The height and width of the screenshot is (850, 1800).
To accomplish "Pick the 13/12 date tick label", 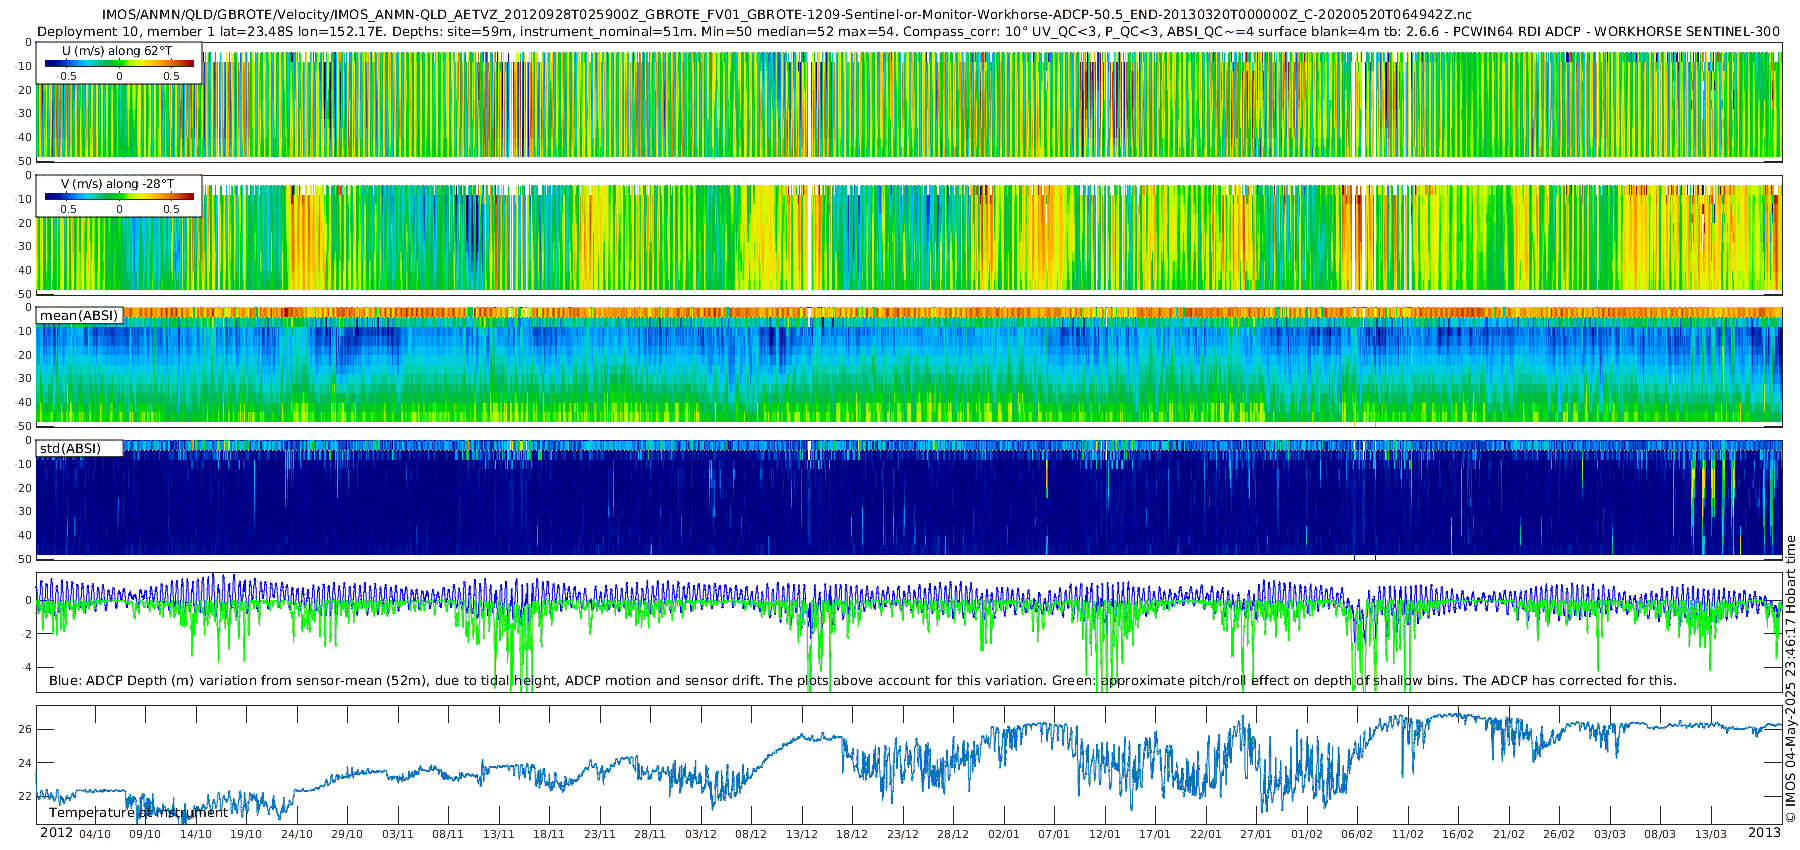I will [x=802, y=834].
